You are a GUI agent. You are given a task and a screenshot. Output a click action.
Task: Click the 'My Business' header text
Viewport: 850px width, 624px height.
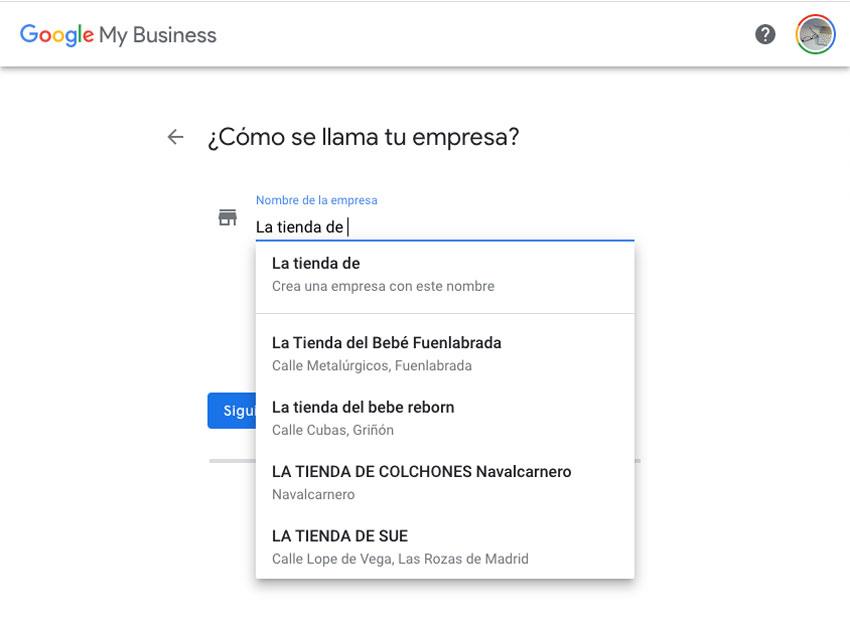(x=158, y=35)
